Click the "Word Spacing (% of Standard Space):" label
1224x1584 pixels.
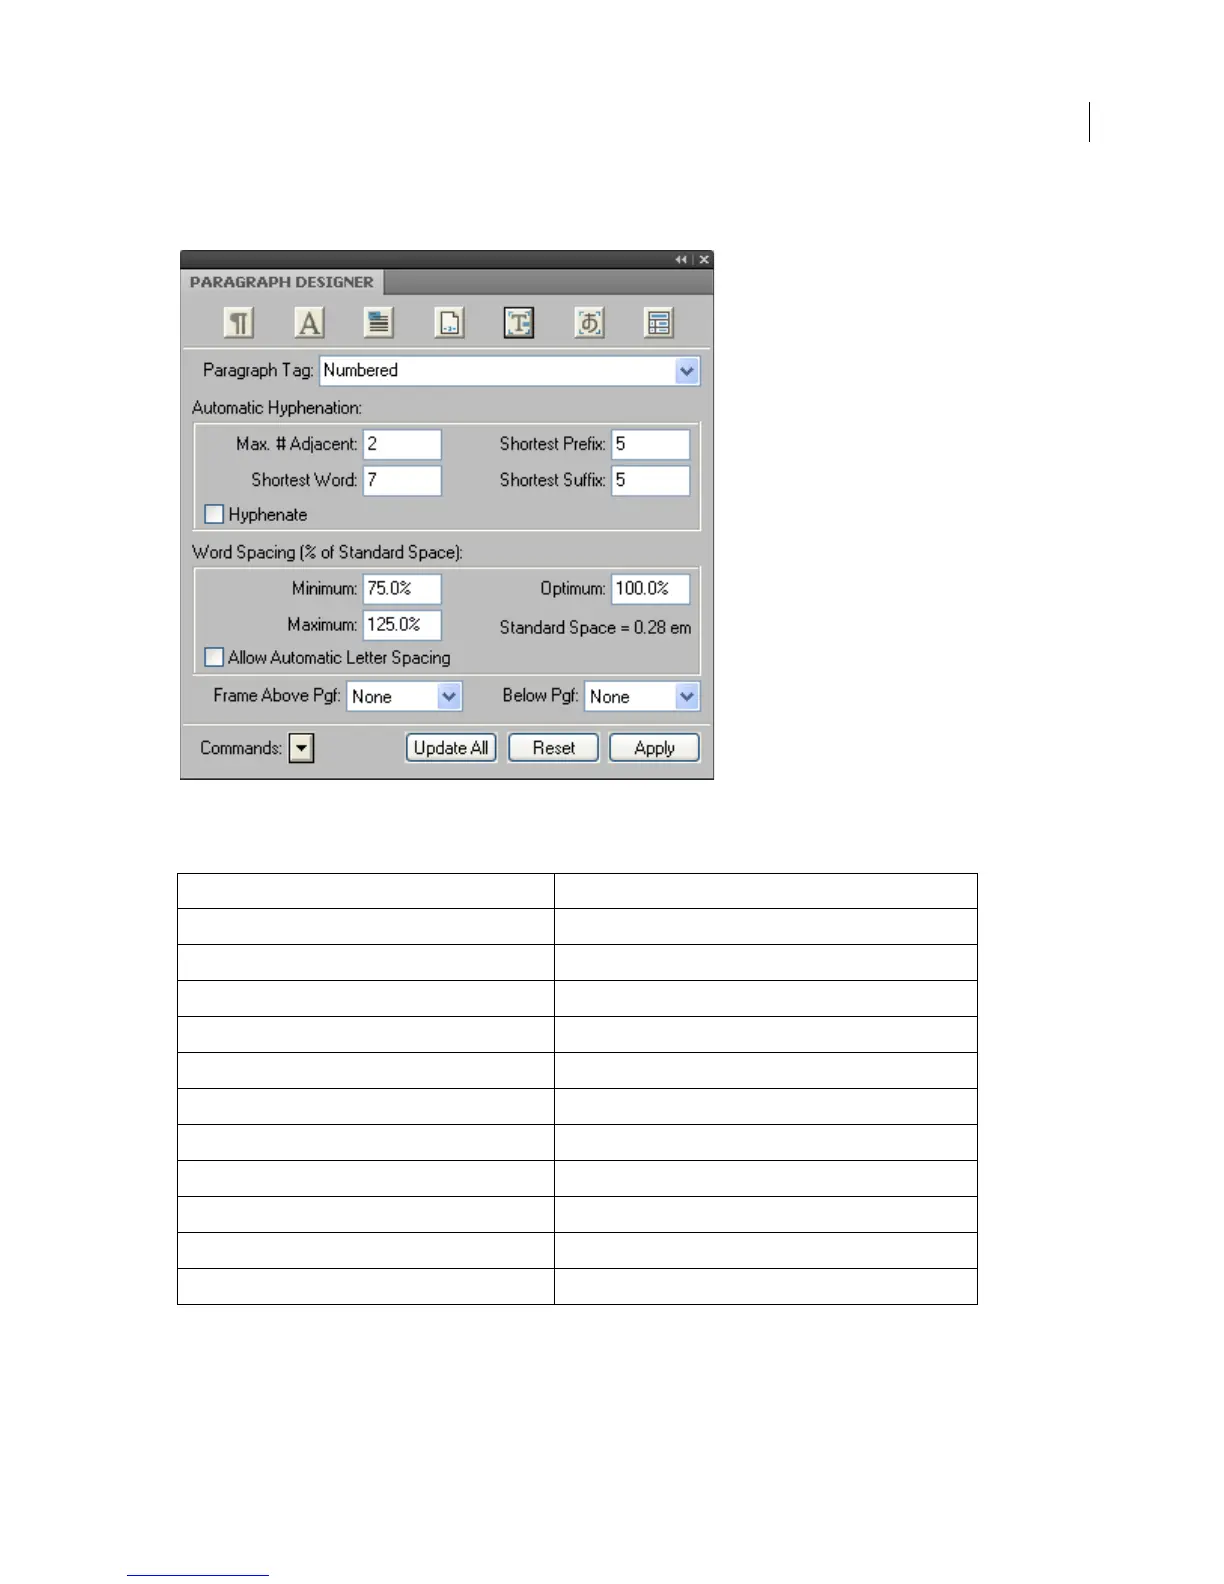pyautogui.click(x=327, y=552)
